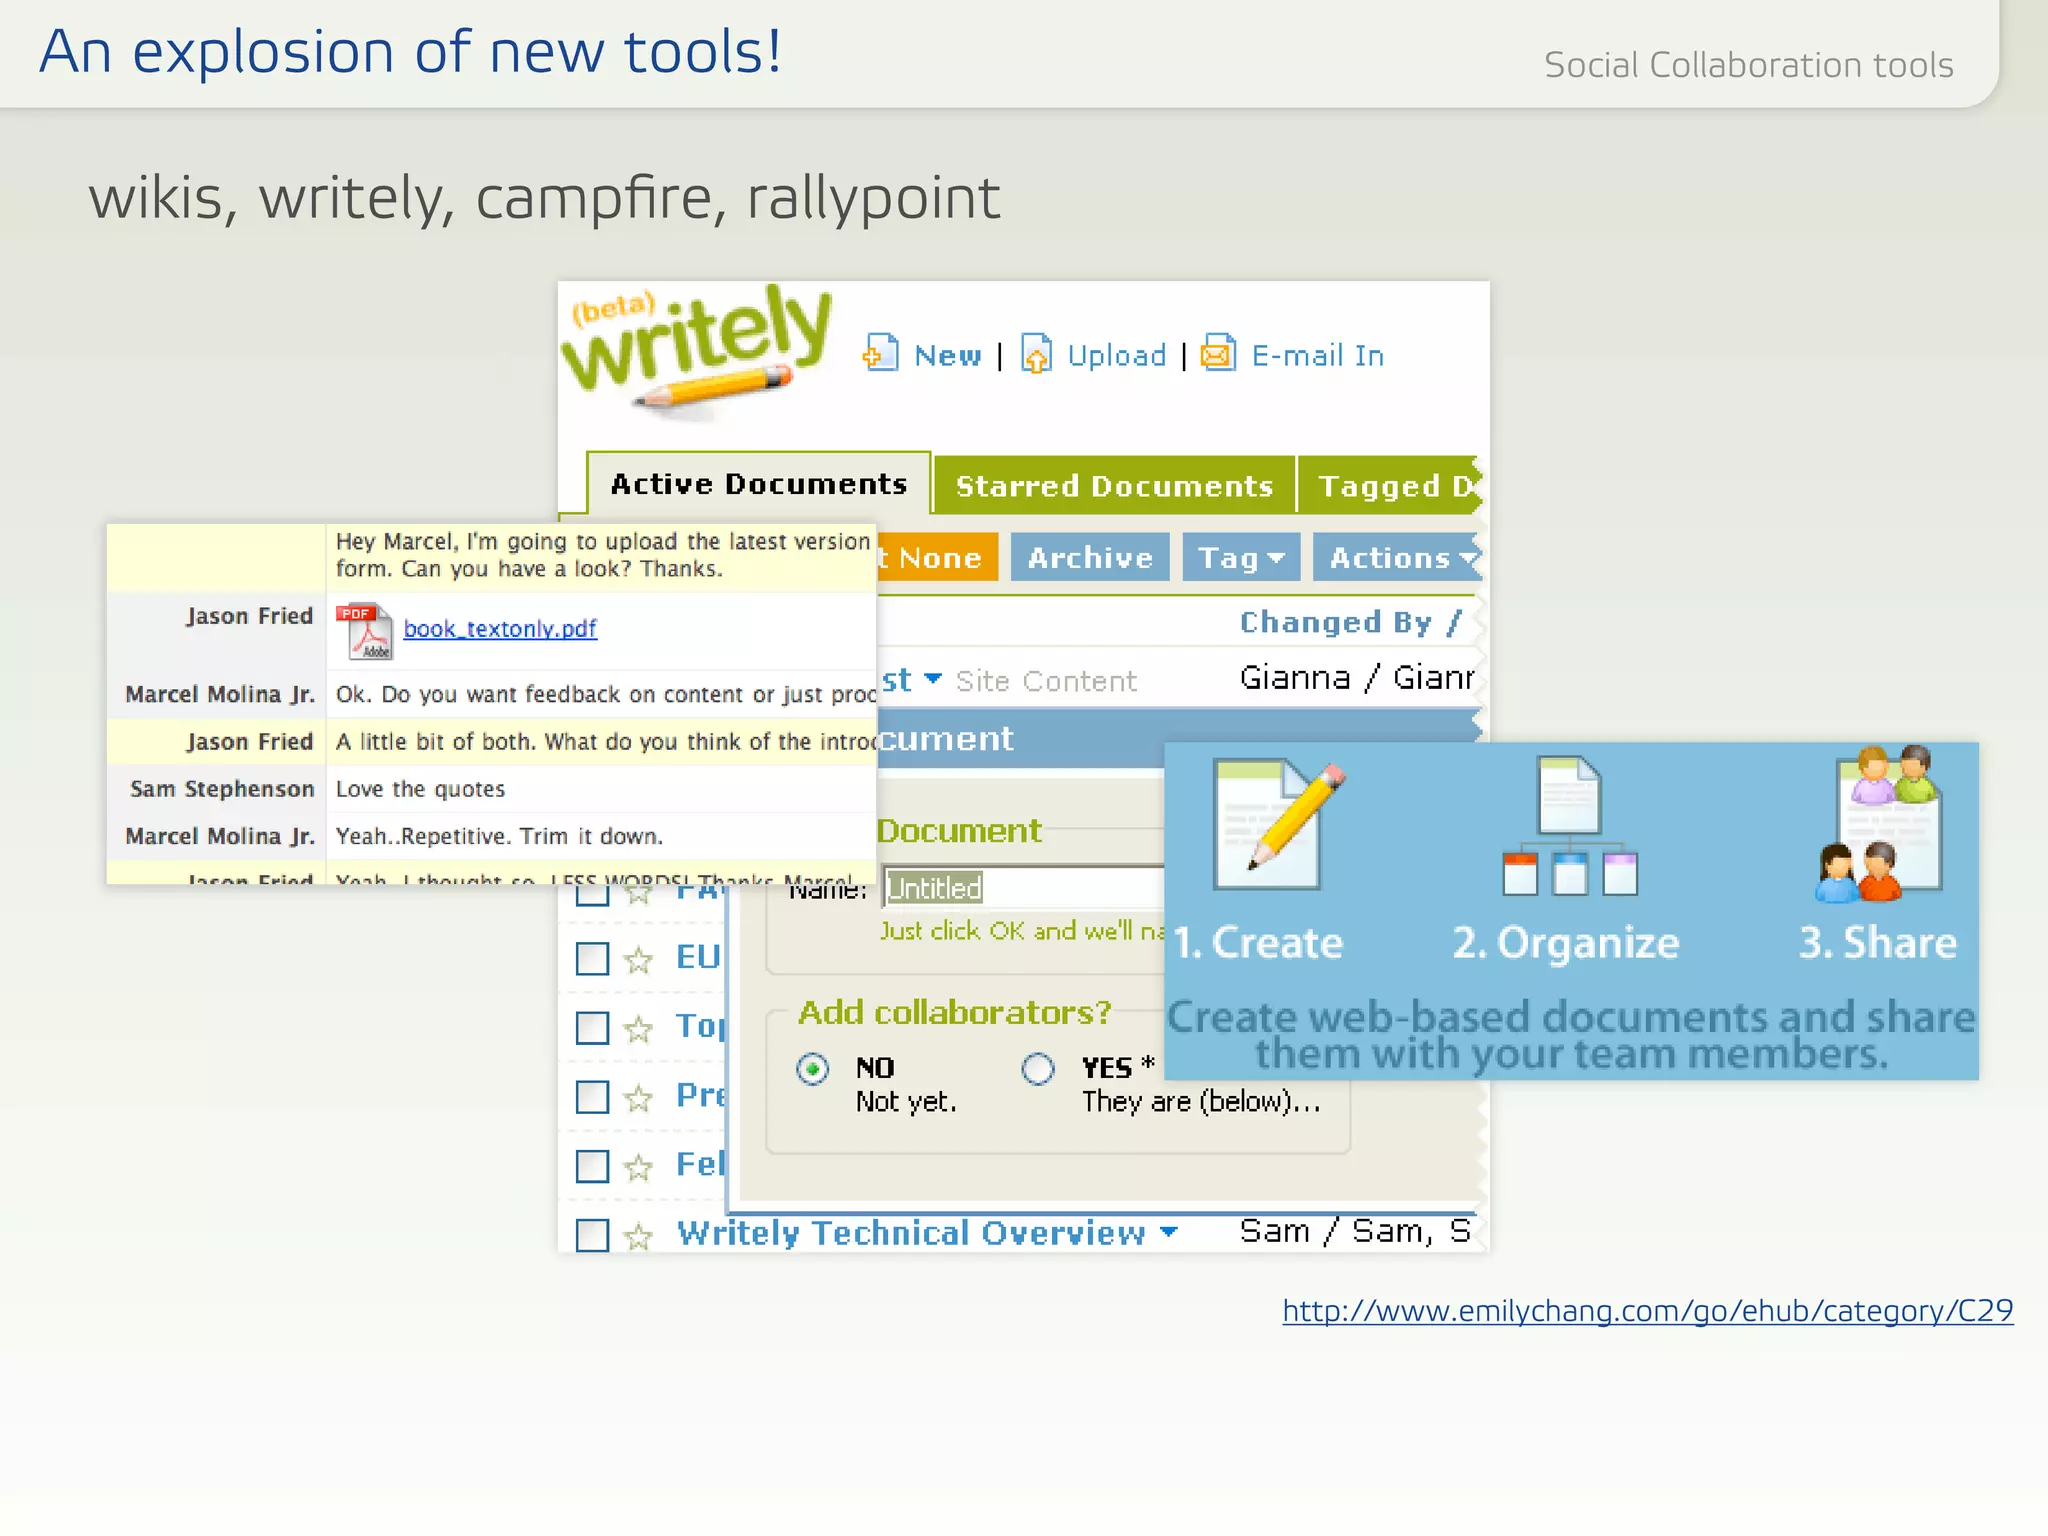This screenshot has width=2048, height=1536.
Task: Click the Share people icon
Action: pyautogui.click(x=1880, y=823)
